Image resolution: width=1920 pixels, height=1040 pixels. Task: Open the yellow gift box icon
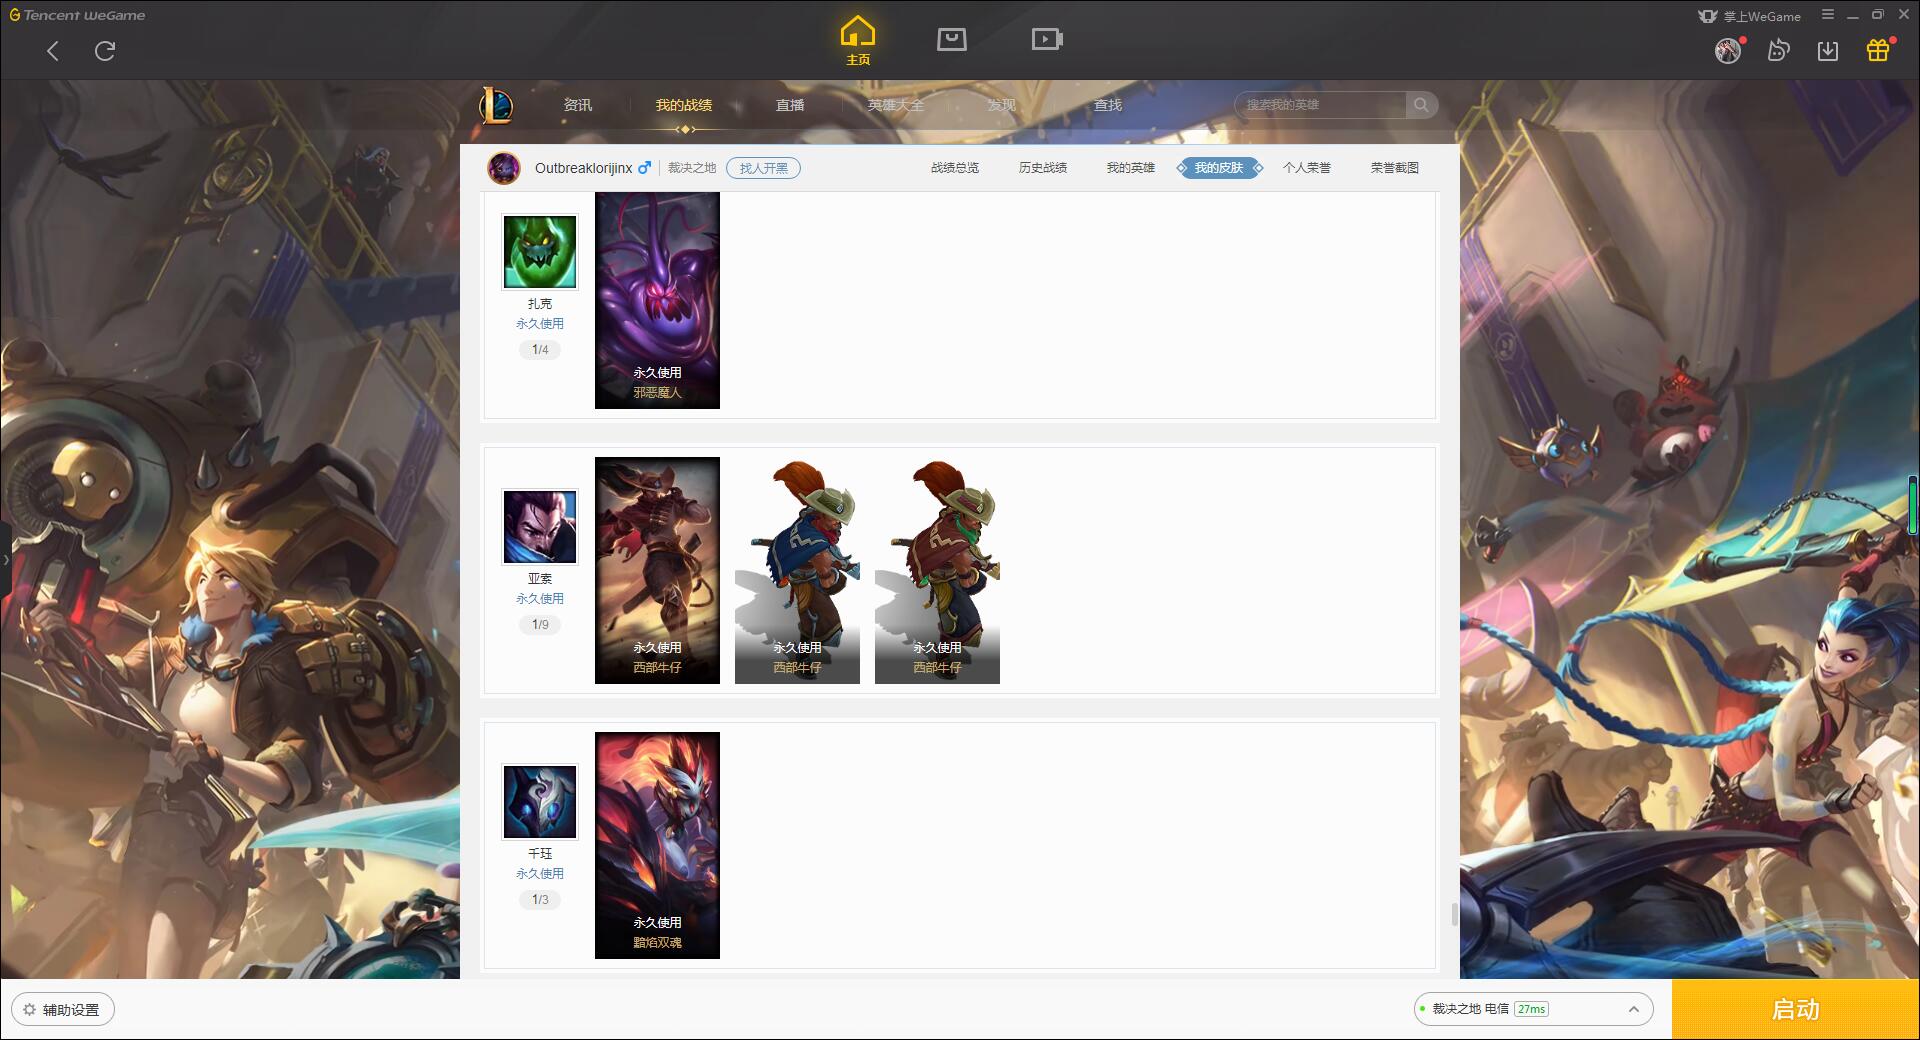coord(1878,51)
